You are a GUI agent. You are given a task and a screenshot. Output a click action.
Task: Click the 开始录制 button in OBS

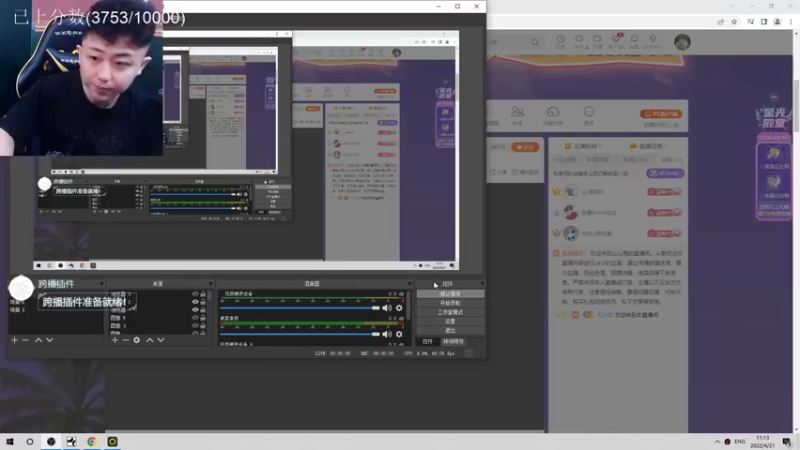pos(450,303)
